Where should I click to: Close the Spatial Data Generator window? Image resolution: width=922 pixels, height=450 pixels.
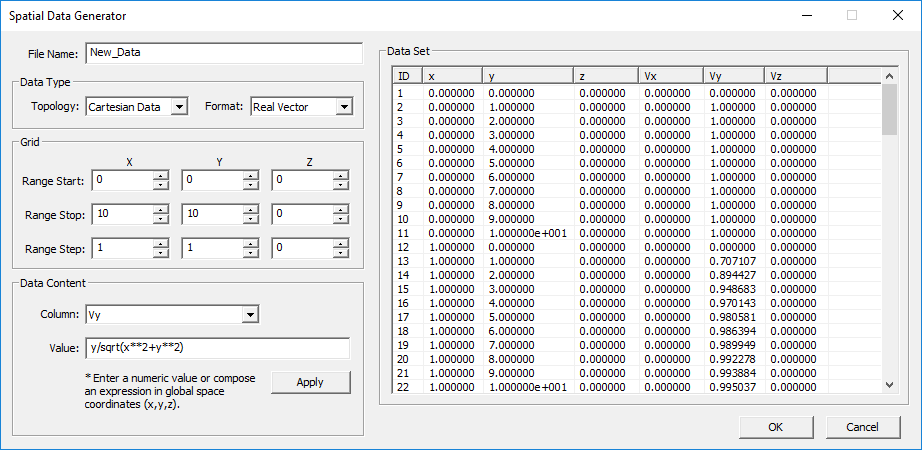897,16
